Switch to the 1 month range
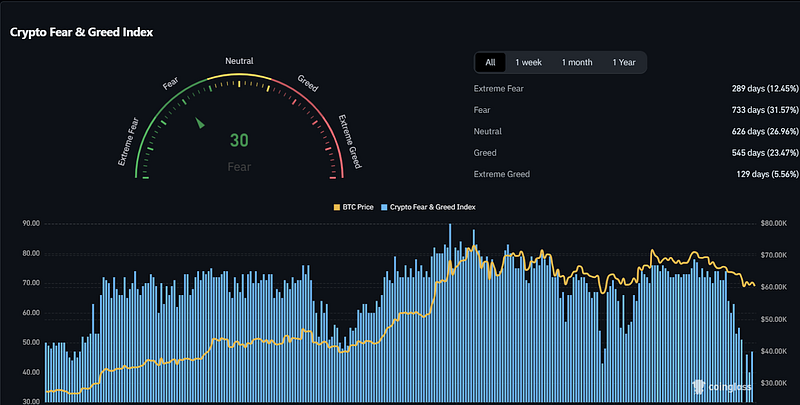The image size is (800, 405). pyautogui.click(x=577, y=62)
